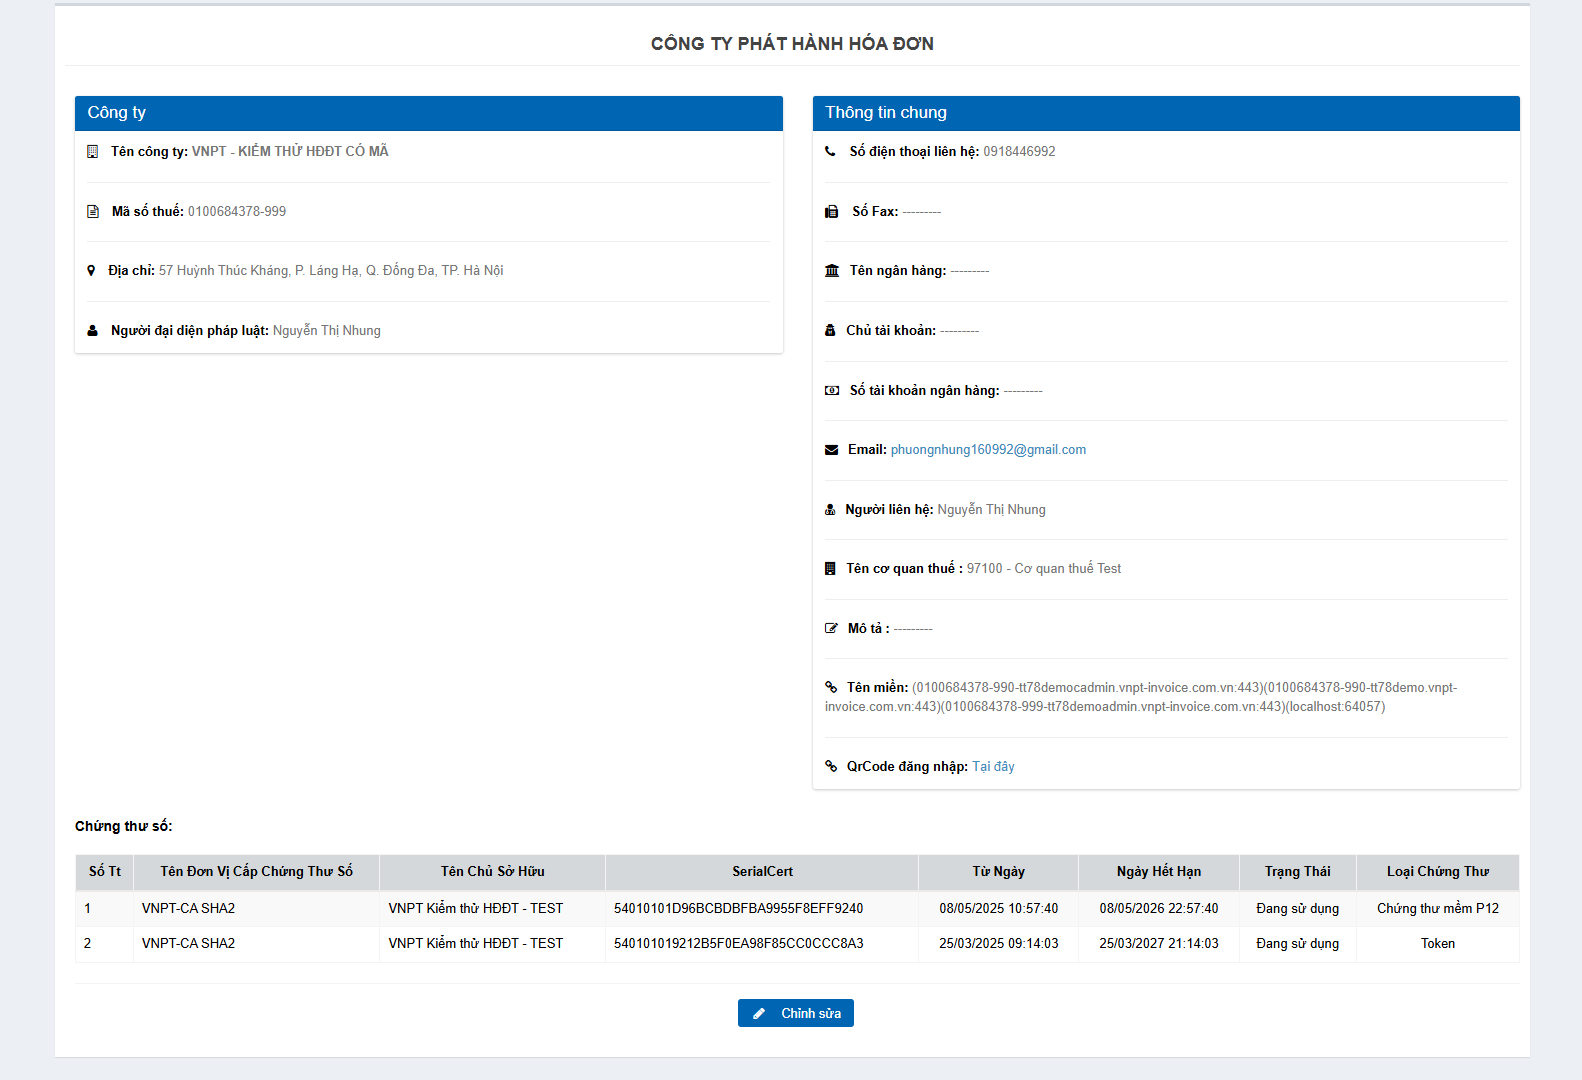Click phone number 0918446992
Viewport: 1582px width, 1080px height.
tap(1019, 152)
